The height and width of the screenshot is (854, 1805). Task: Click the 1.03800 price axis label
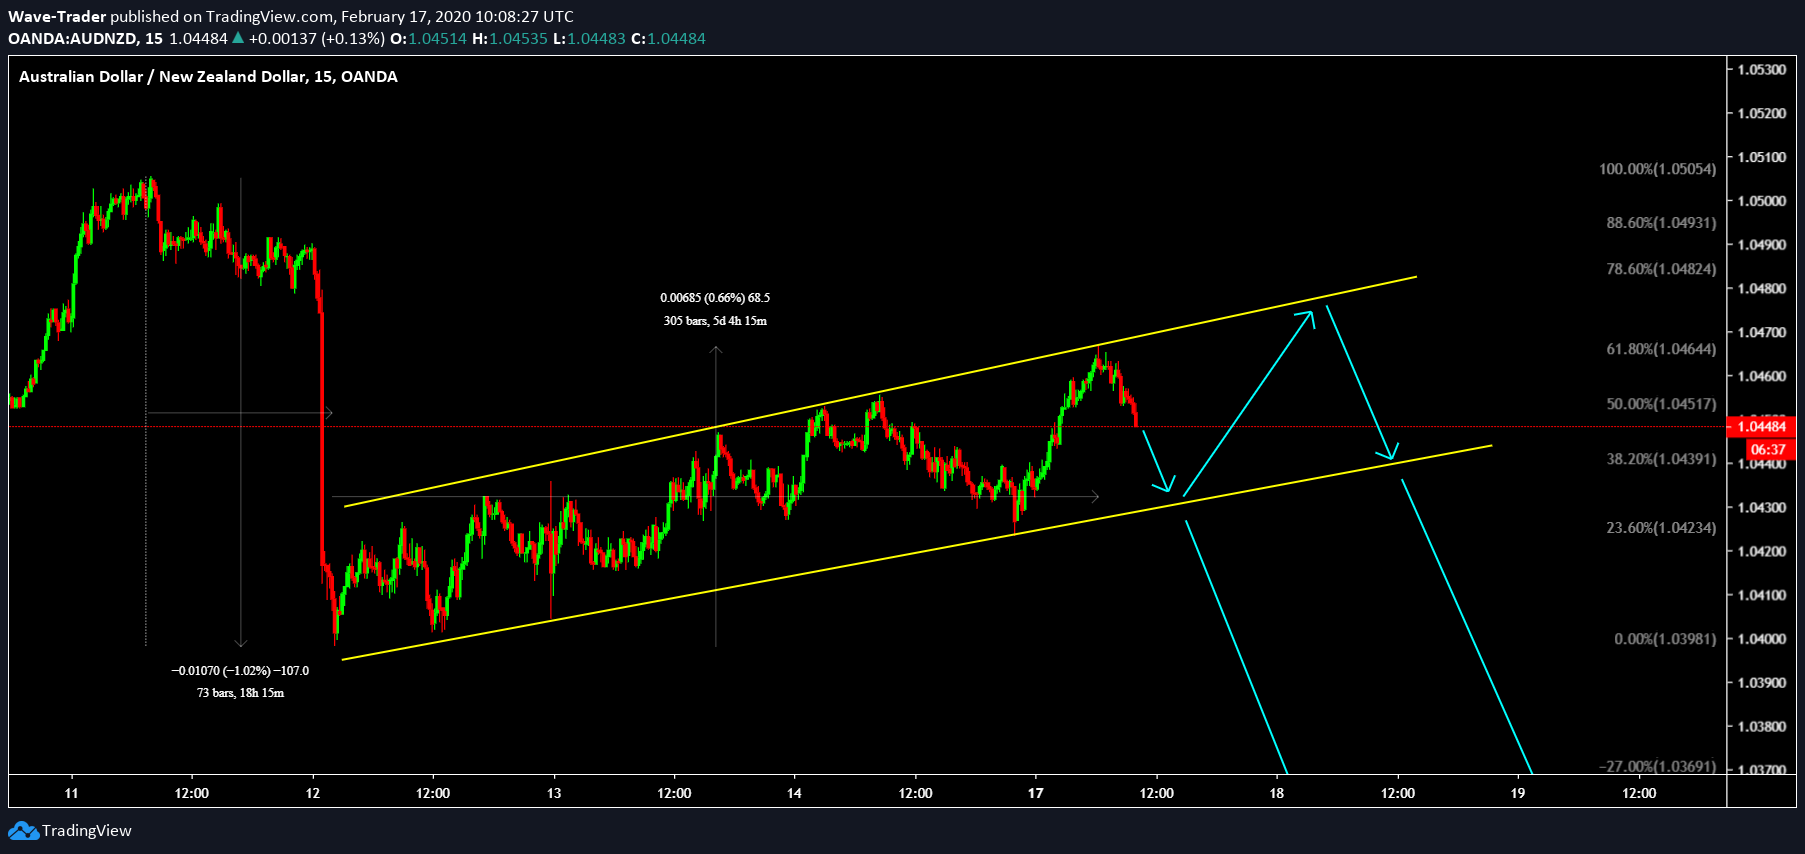1762,727
